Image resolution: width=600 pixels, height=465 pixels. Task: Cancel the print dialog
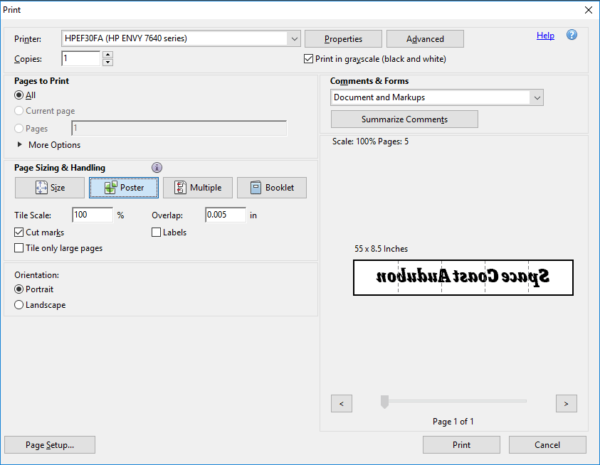548,445
